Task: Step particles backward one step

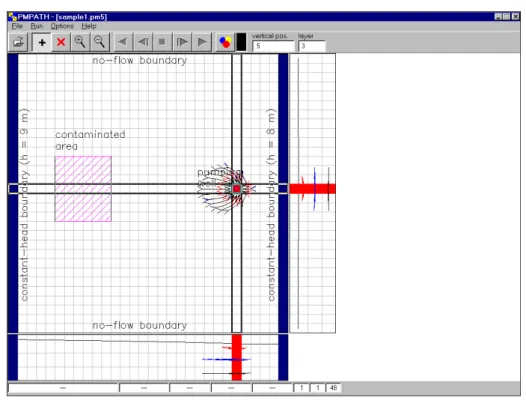Action: pyautogui.click(x=143, y=42)
